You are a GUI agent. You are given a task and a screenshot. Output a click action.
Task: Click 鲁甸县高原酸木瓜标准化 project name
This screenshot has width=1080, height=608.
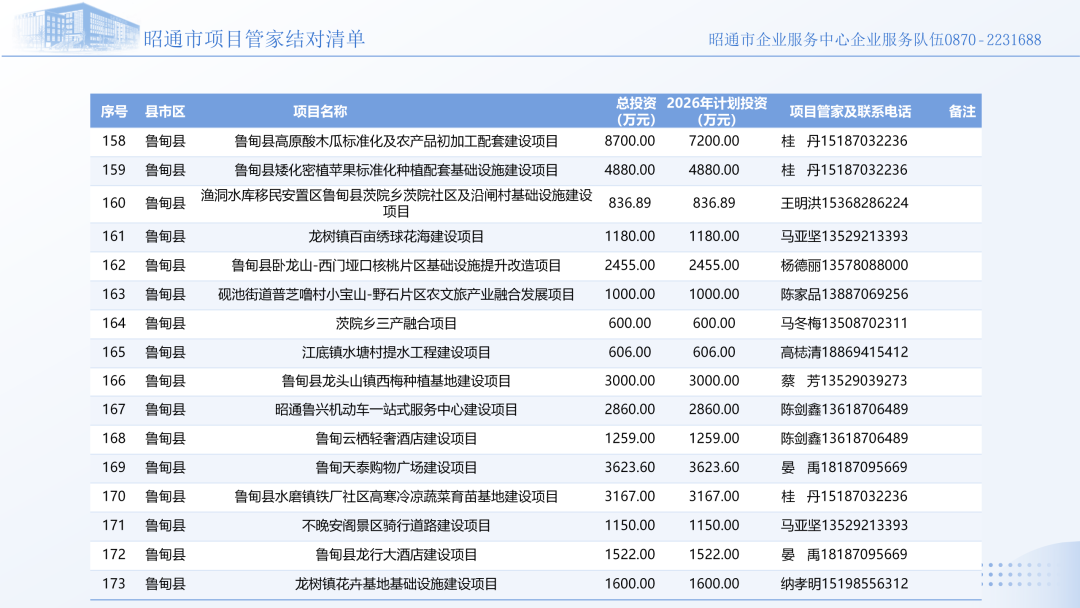(x=396, y=141)
